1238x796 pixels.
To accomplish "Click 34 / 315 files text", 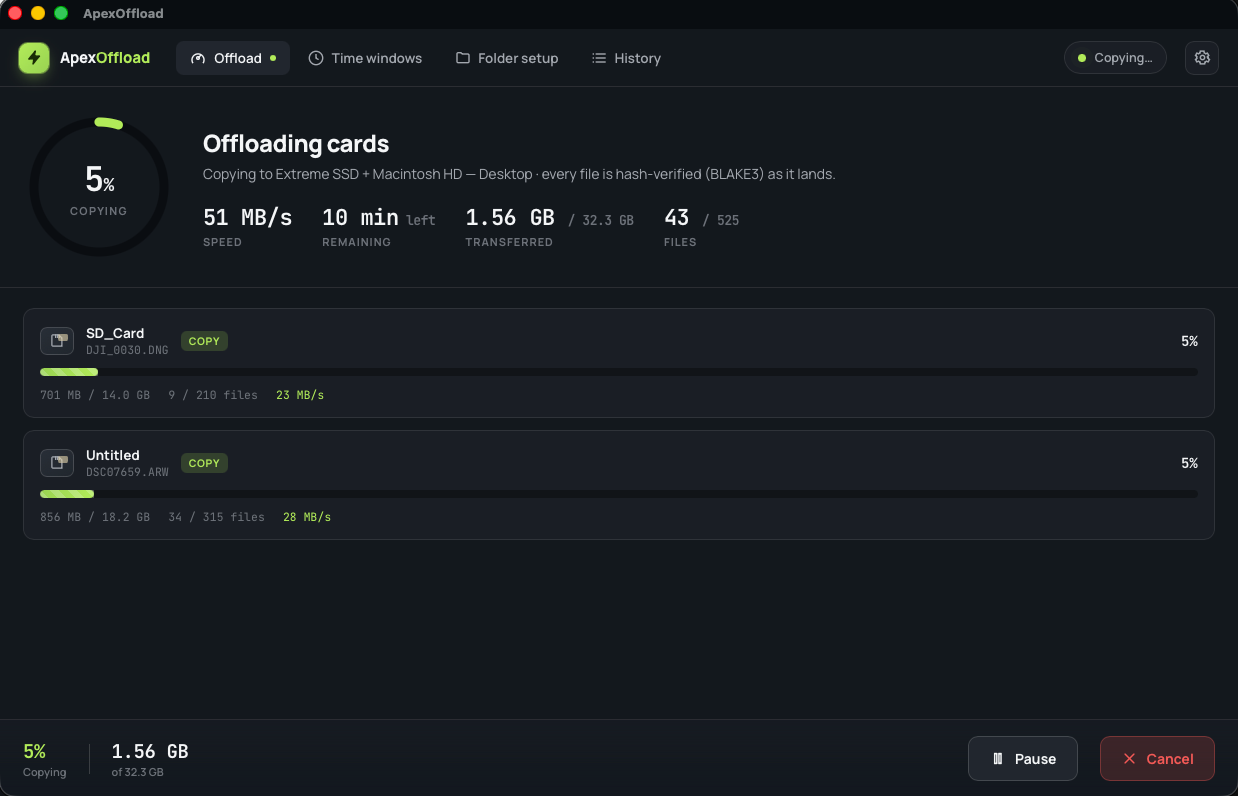I will coord(217,517).
